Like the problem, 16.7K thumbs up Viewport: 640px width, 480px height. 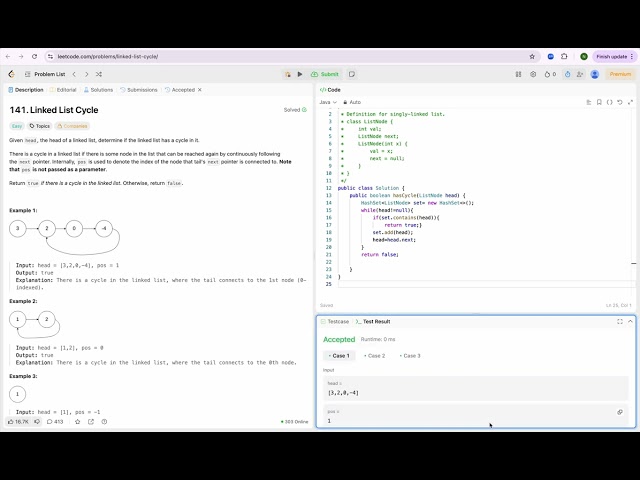click(x=18, y=422)
